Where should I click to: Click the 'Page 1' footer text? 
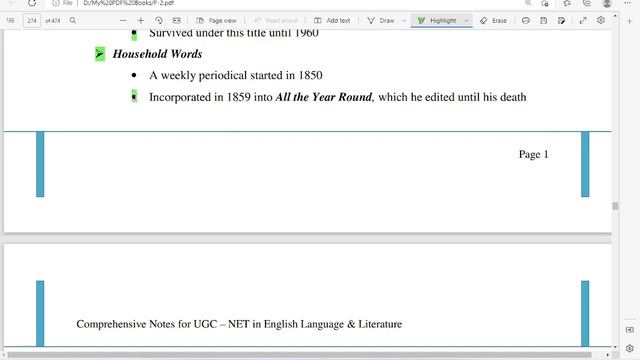point(533,154)
